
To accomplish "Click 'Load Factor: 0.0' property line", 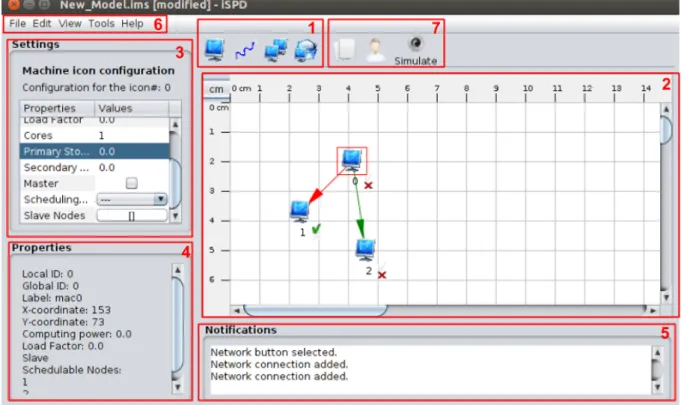I will pos(63,346).
